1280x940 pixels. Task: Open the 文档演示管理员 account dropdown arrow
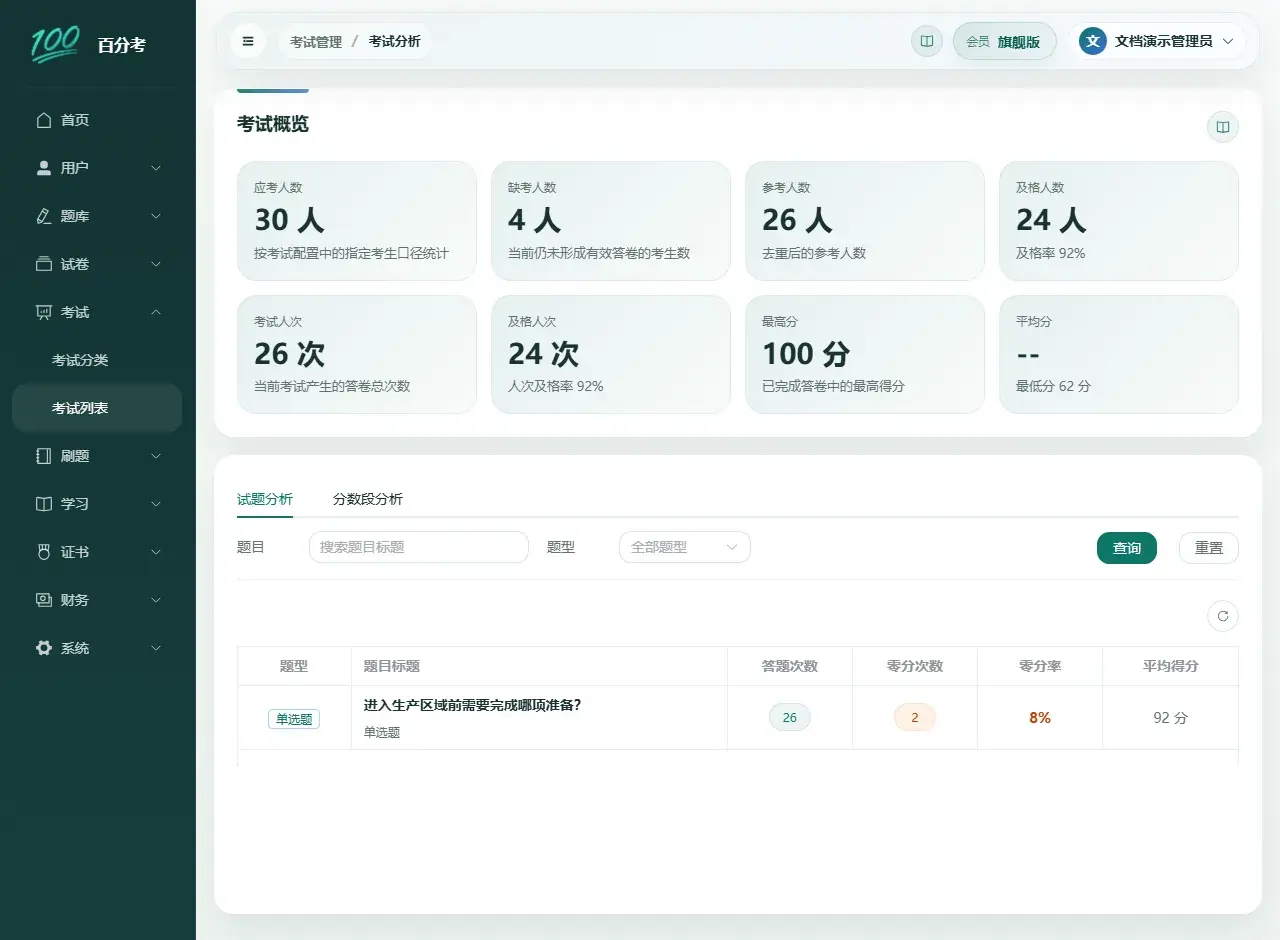1228,41
